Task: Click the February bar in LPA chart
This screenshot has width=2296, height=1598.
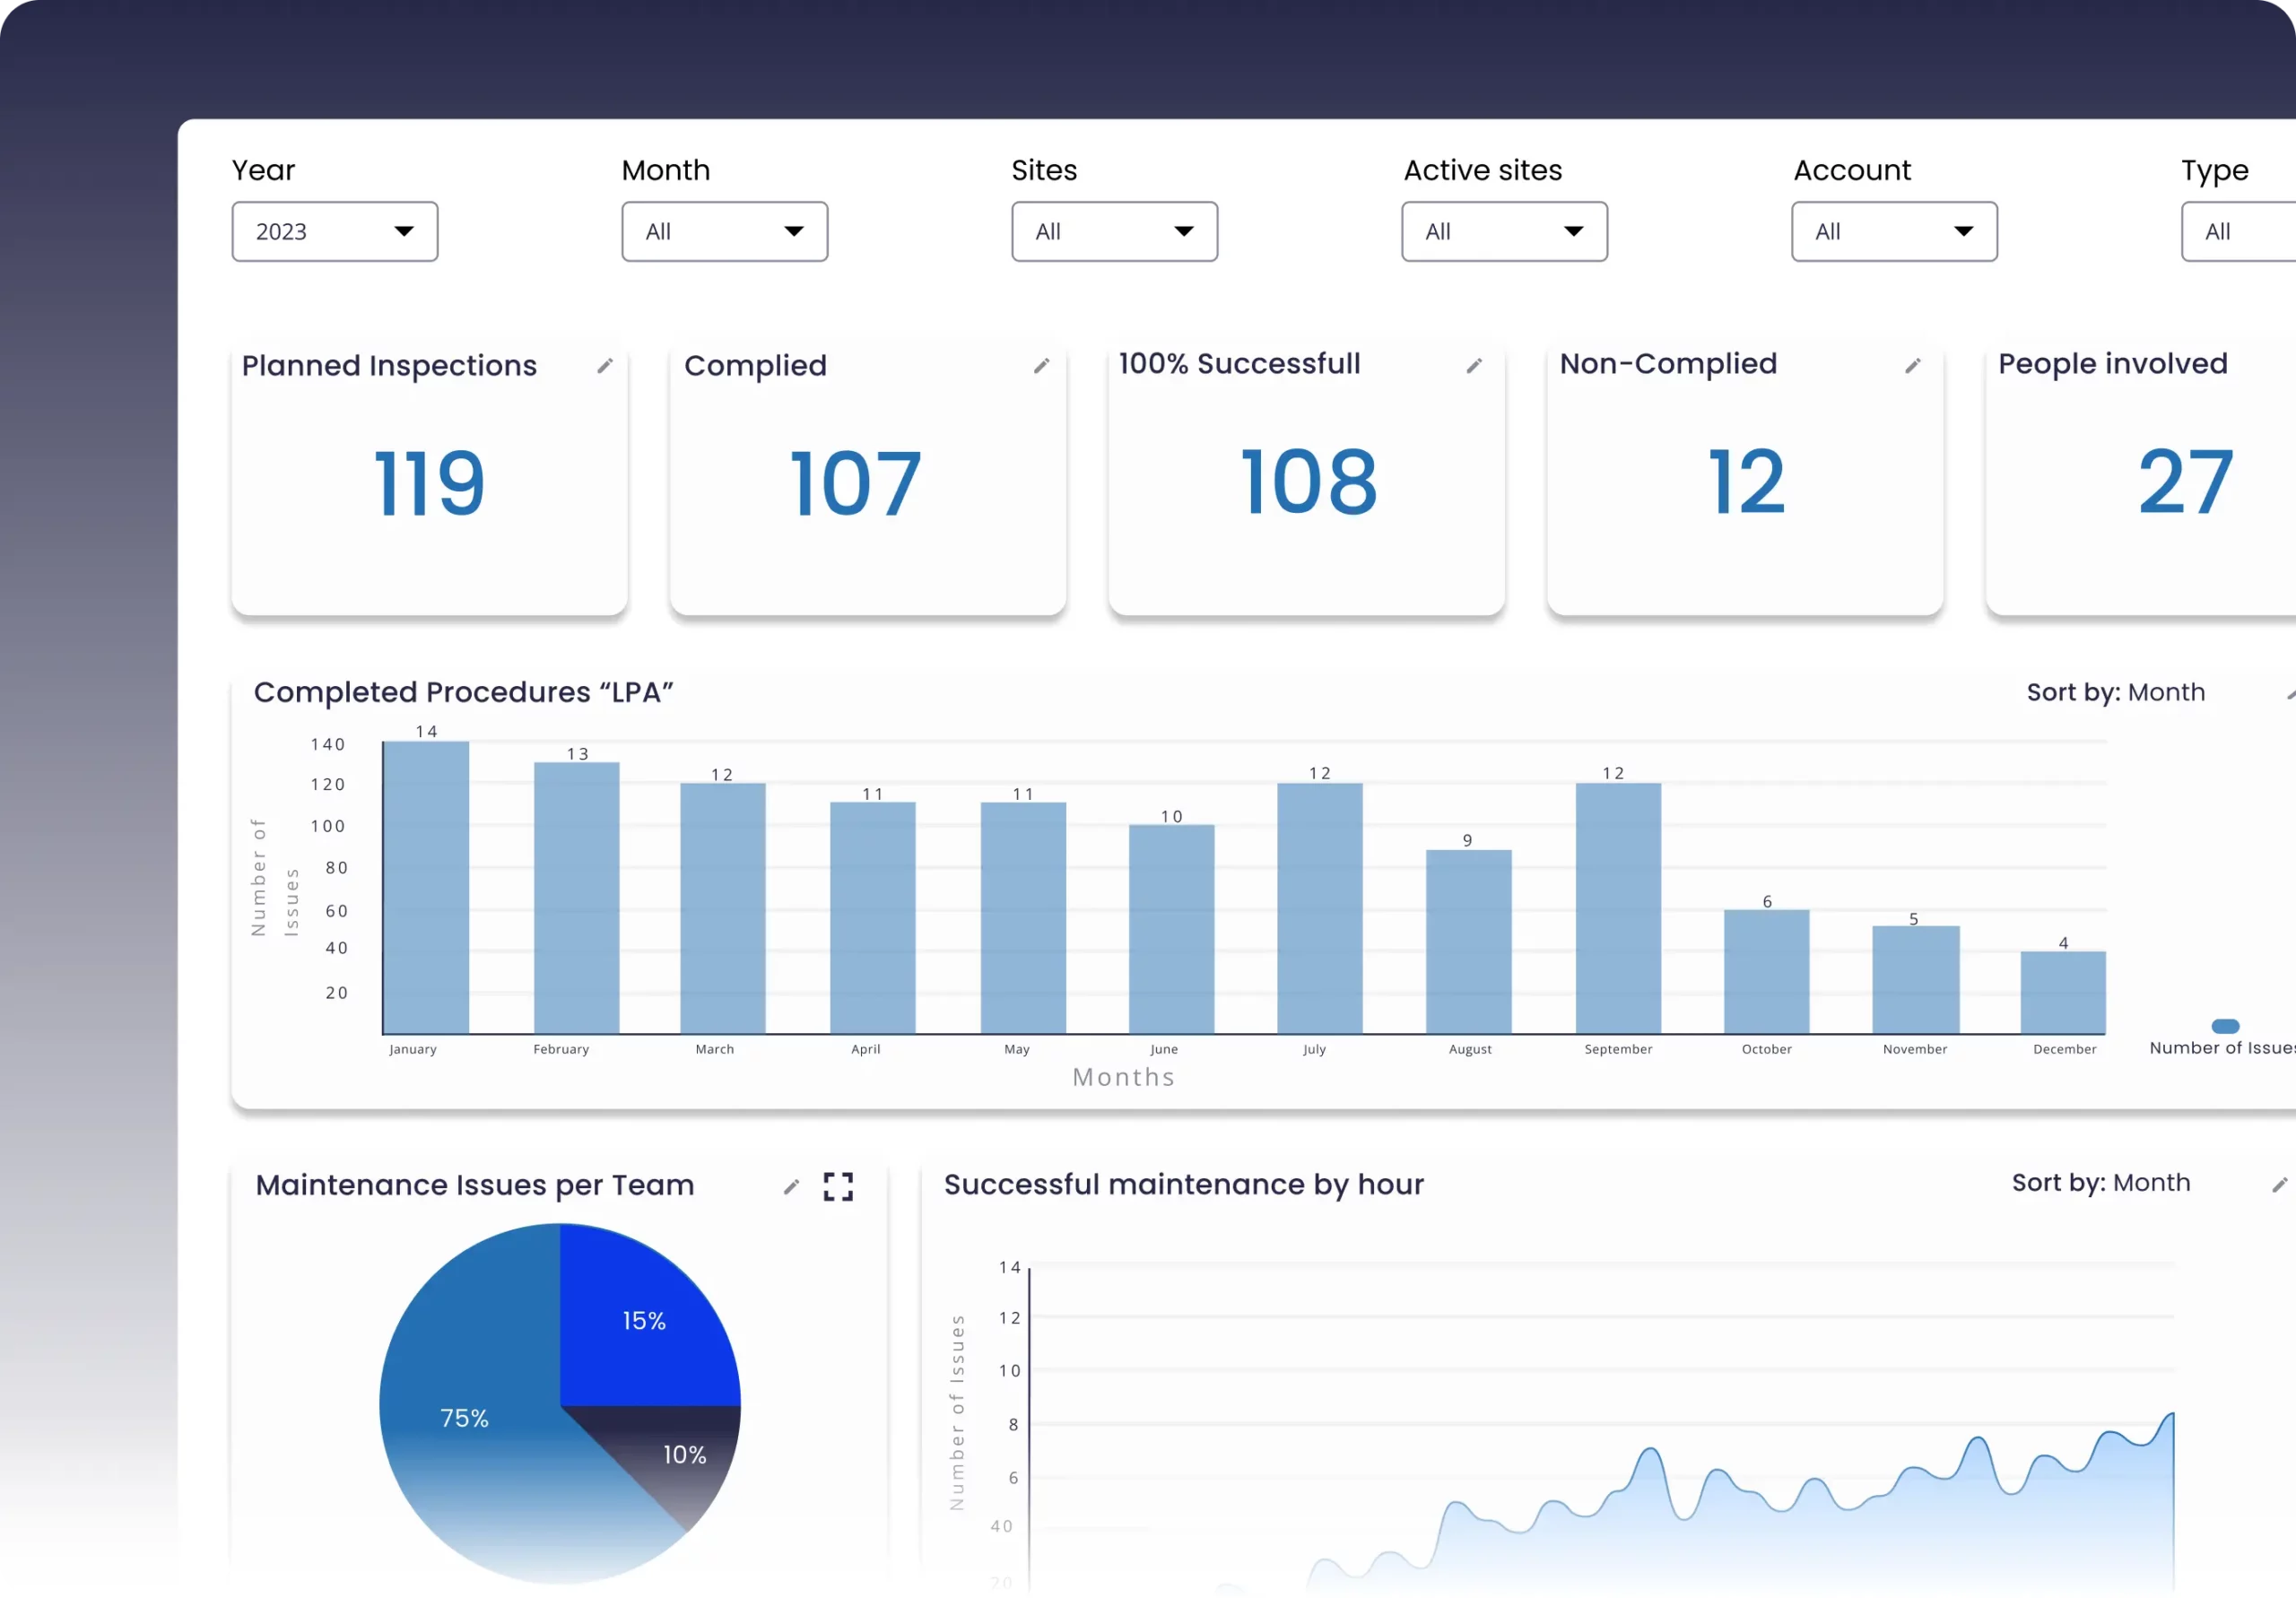Action: pyautogui.click(x=577, y=898)
